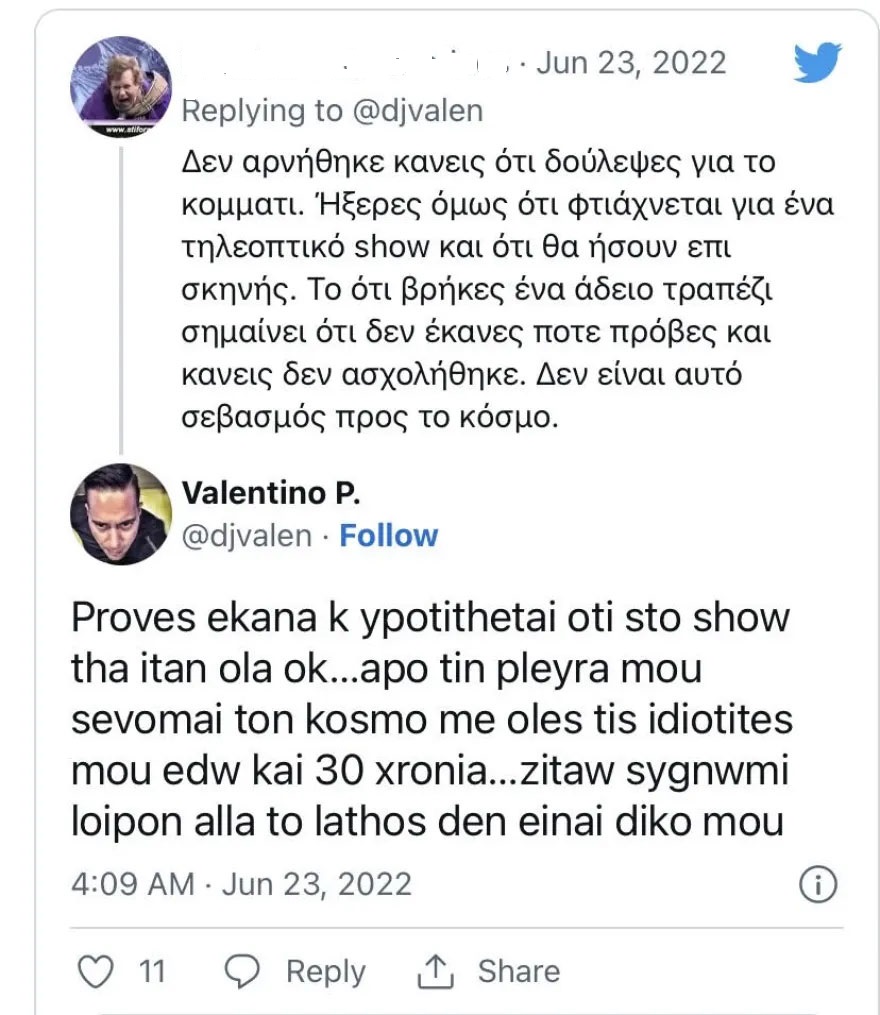The height and width of the screenshot is (1015, 880).
Task: Open @djvalen mention in Replying to line
Action: (418, 111)
